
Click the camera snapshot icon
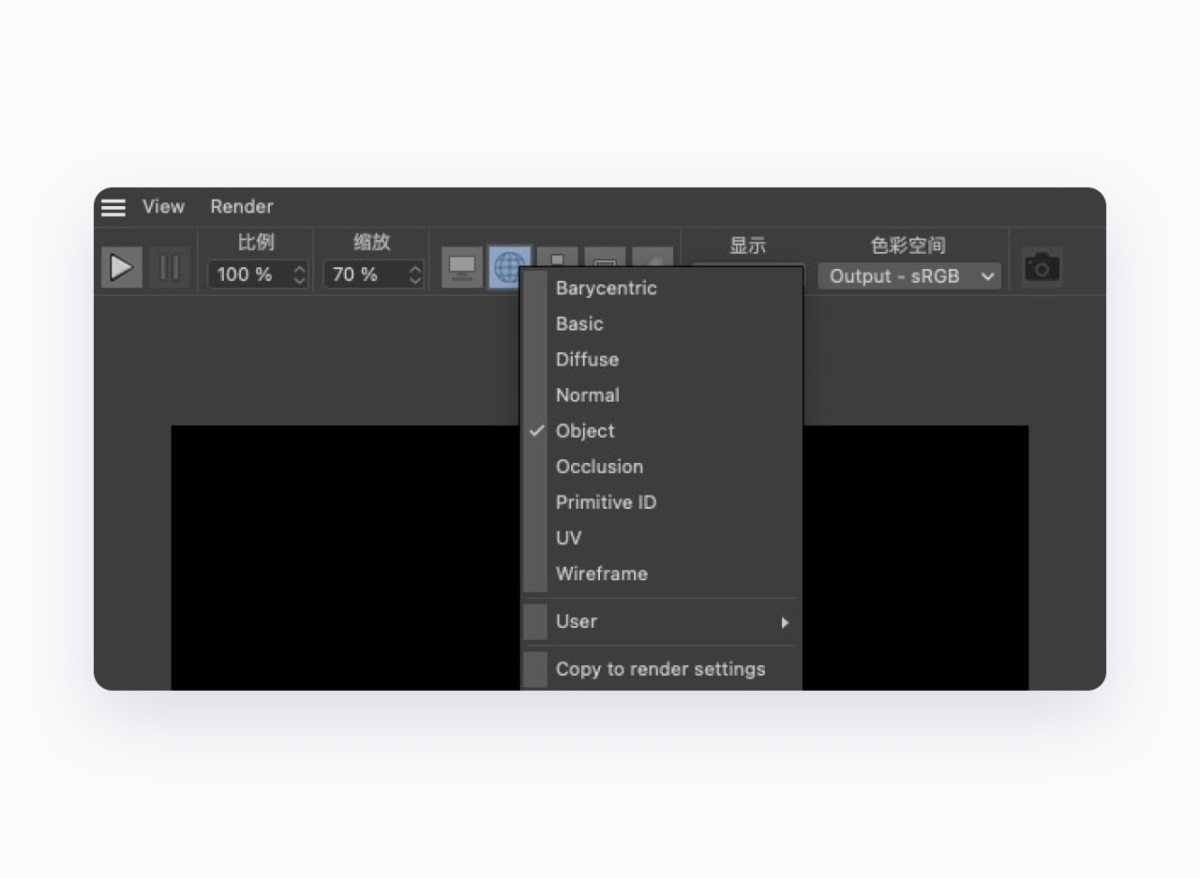(1042, 267)
